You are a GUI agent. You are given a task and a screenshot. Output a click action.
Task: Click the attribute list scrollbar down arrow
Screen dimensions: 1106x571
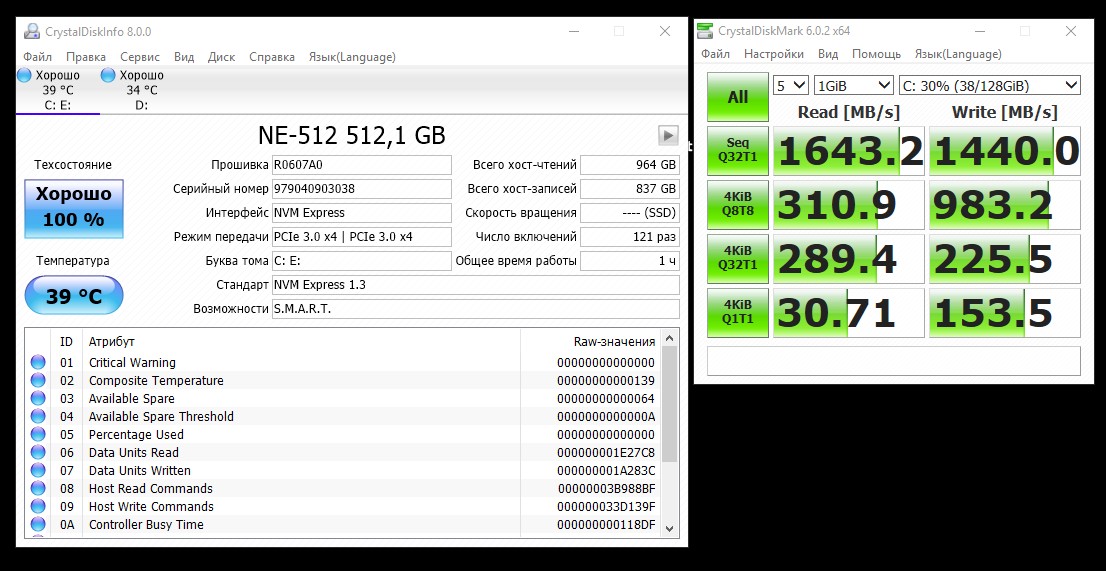pyautogui.click(x=669, y=528)
